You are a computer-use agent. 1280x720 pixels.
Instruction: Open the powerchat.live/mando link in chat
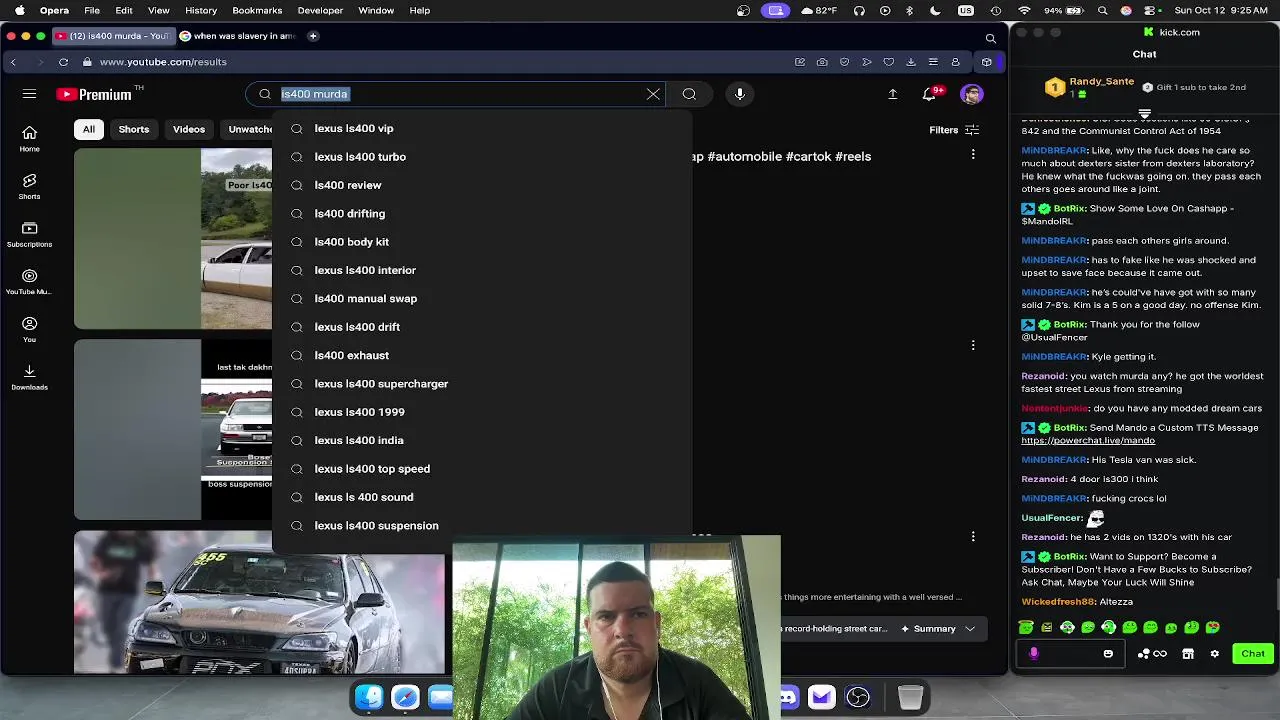click(1088, 440)
